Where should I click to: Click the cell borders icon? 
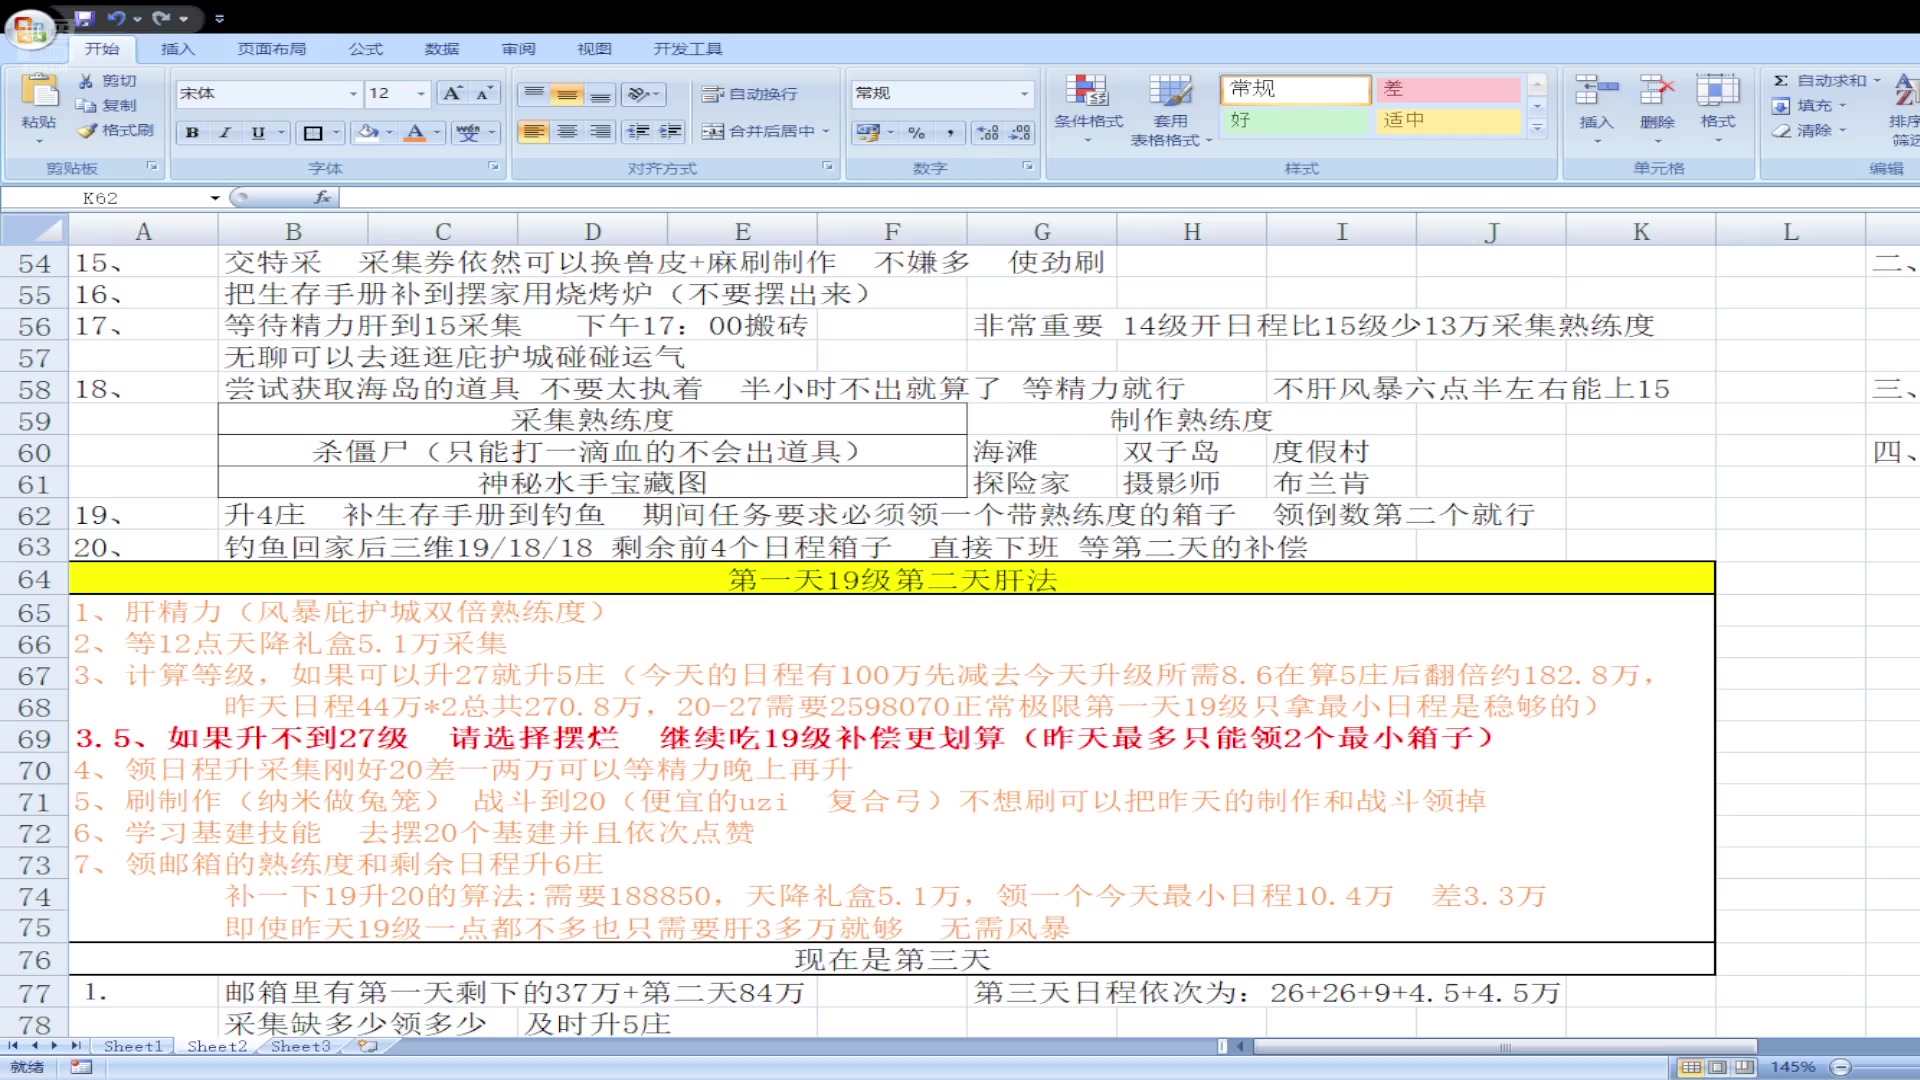pos(313,132)
